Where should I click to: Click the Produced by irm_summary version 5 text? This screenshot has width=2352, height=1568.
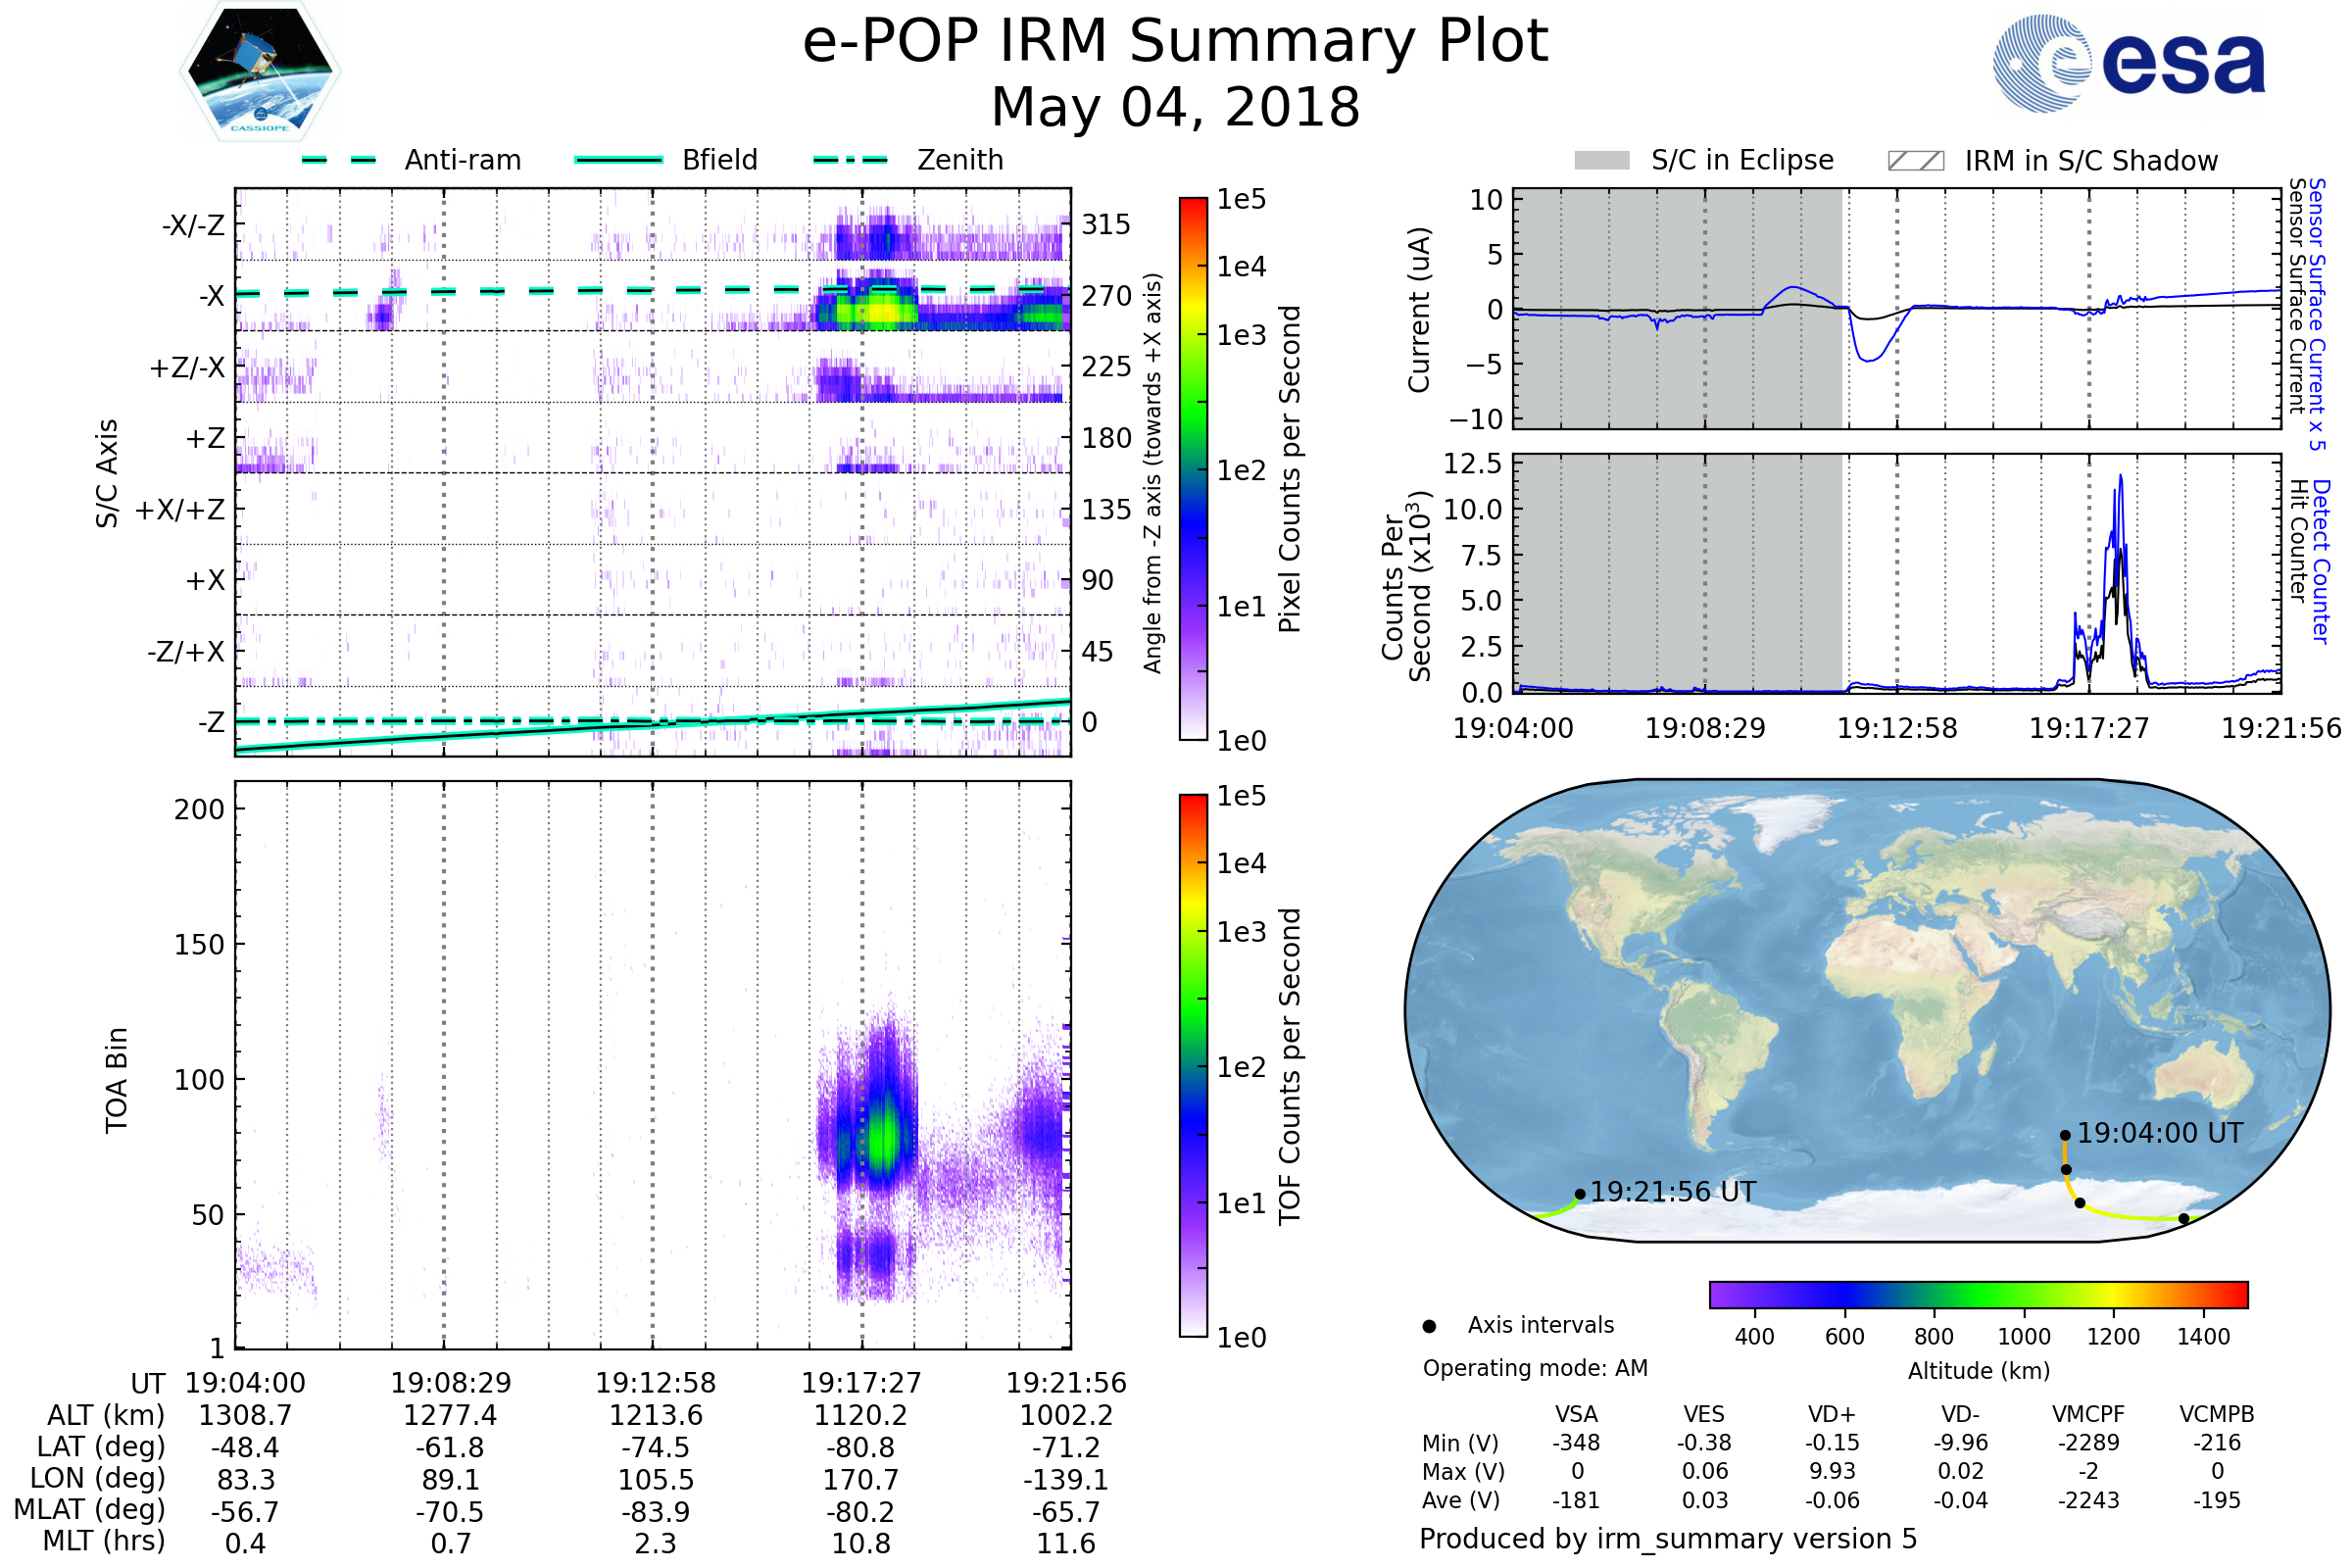tap(1668, 1539)
